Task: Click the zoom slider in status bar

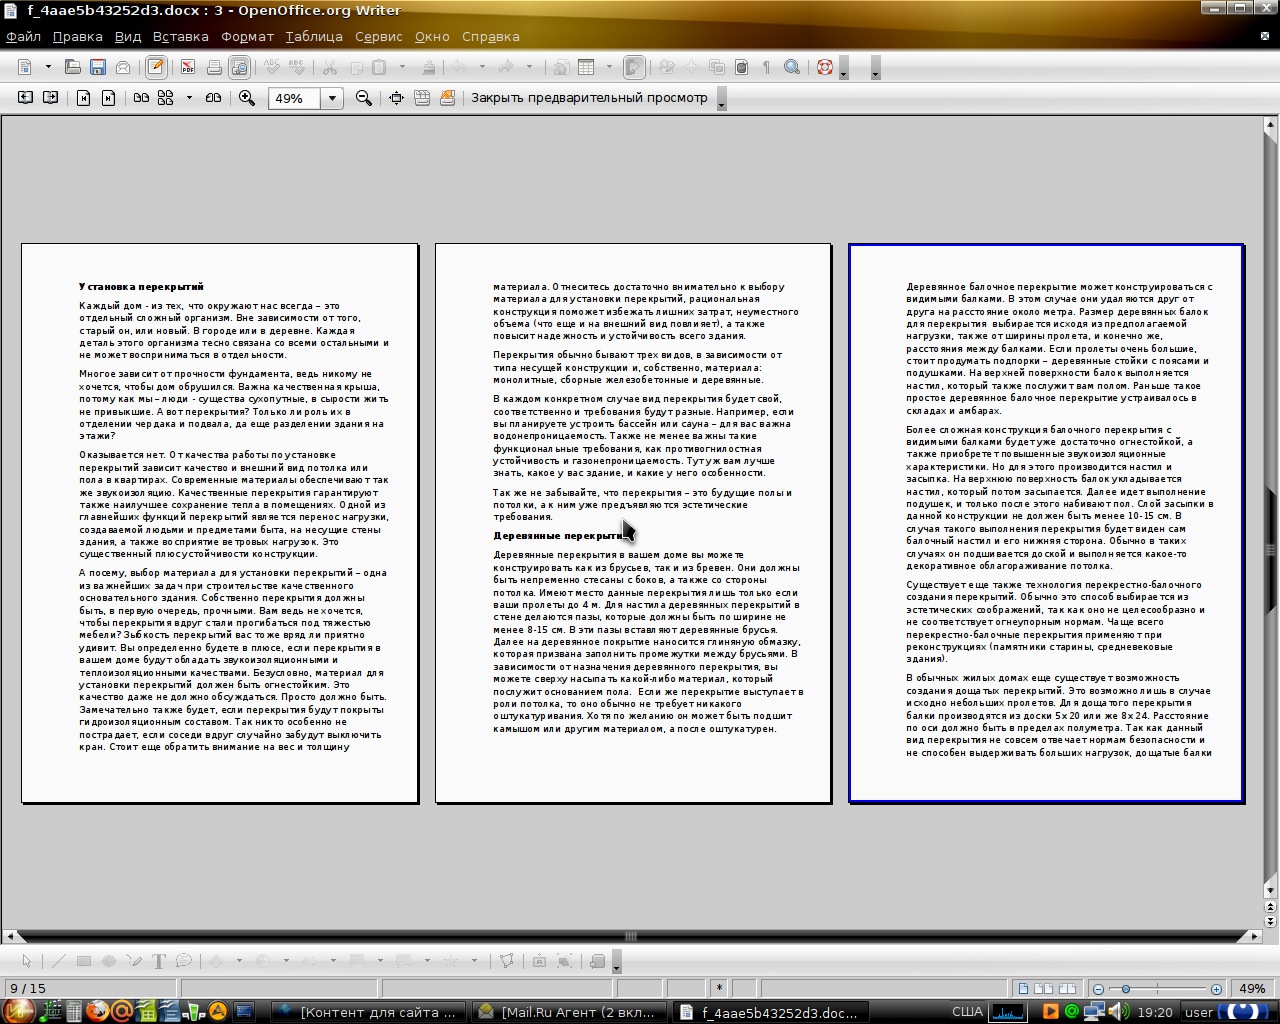Action: pyautogui.click(x=1157, y=989)
